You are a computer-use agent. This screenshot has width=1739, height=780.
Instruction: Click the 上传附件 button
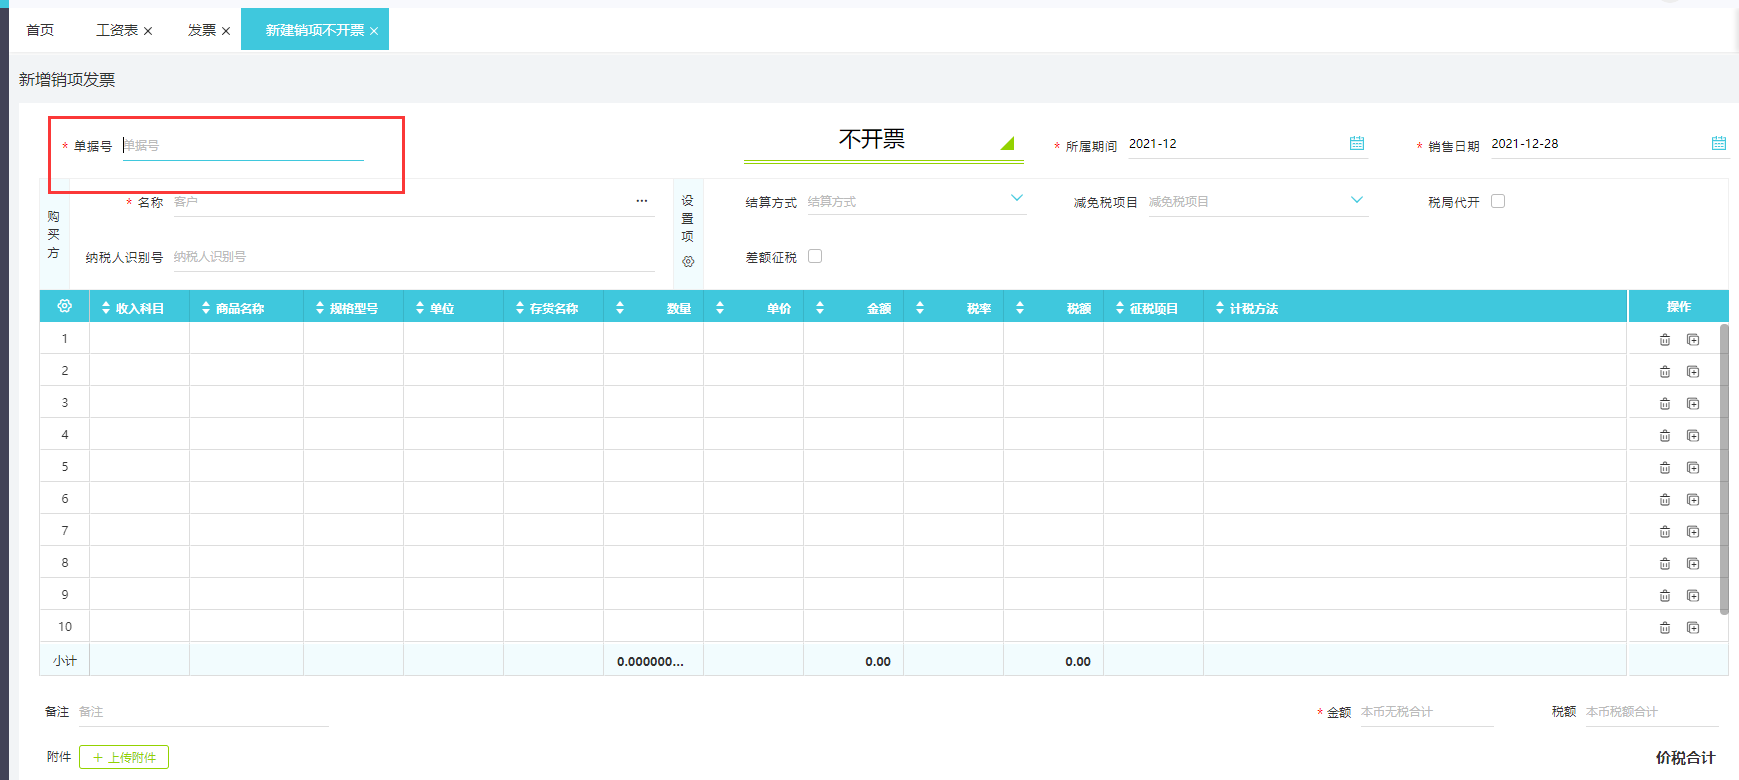(124, 757)
